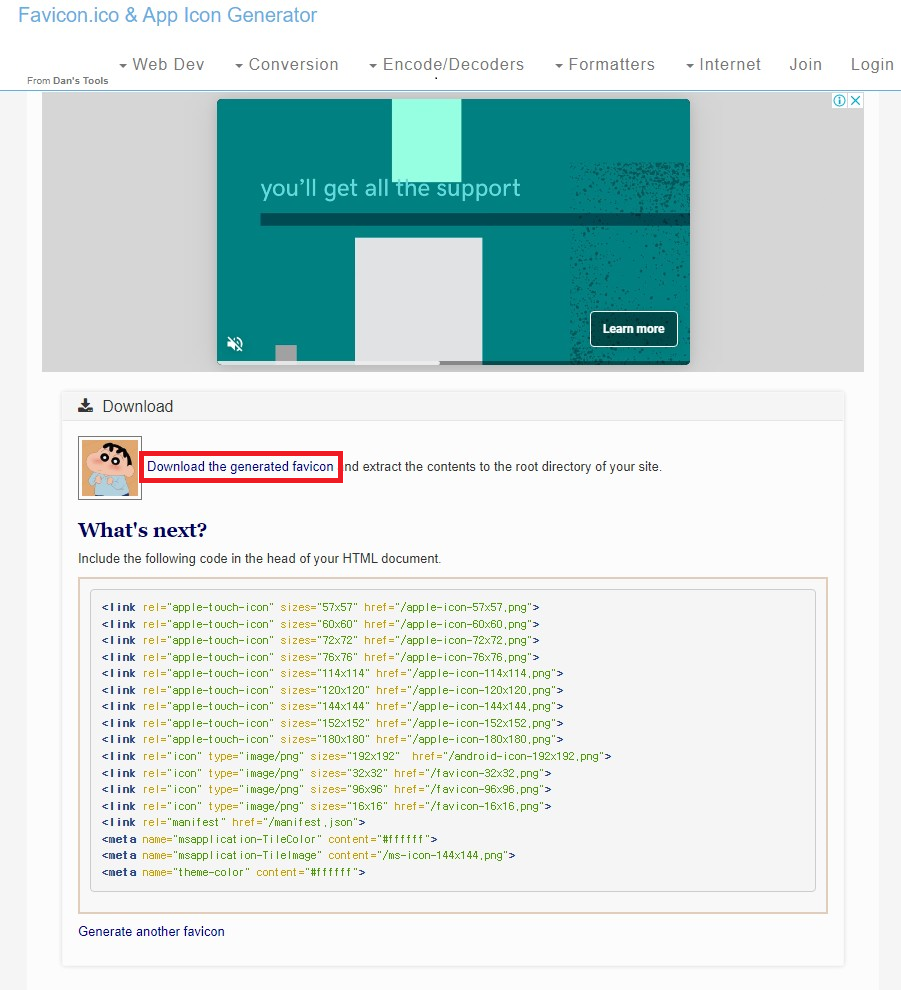Image resolution: width=901 pixels, height=990 pixels.
Task: Click the apple-icon-180x180.png code line
Action: 332,739
